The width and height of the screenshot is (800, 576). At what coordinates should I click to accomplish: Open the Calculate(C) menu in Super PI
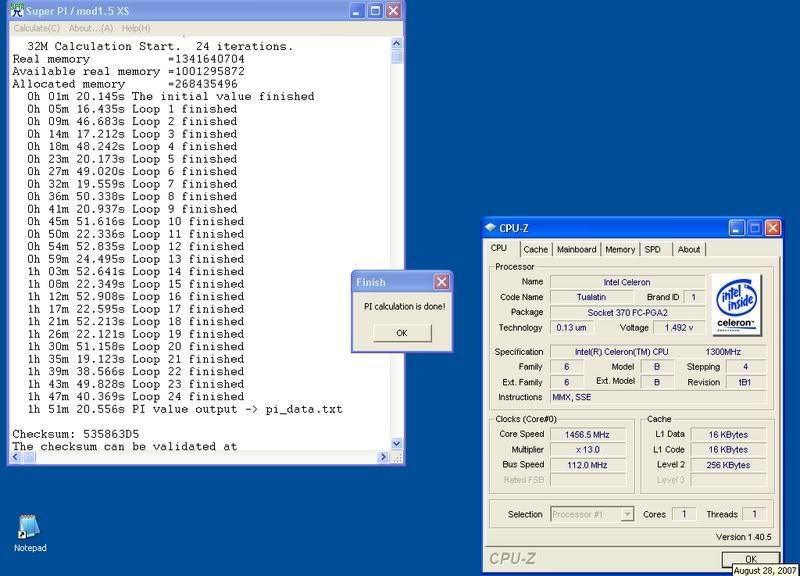pos(36,28)
